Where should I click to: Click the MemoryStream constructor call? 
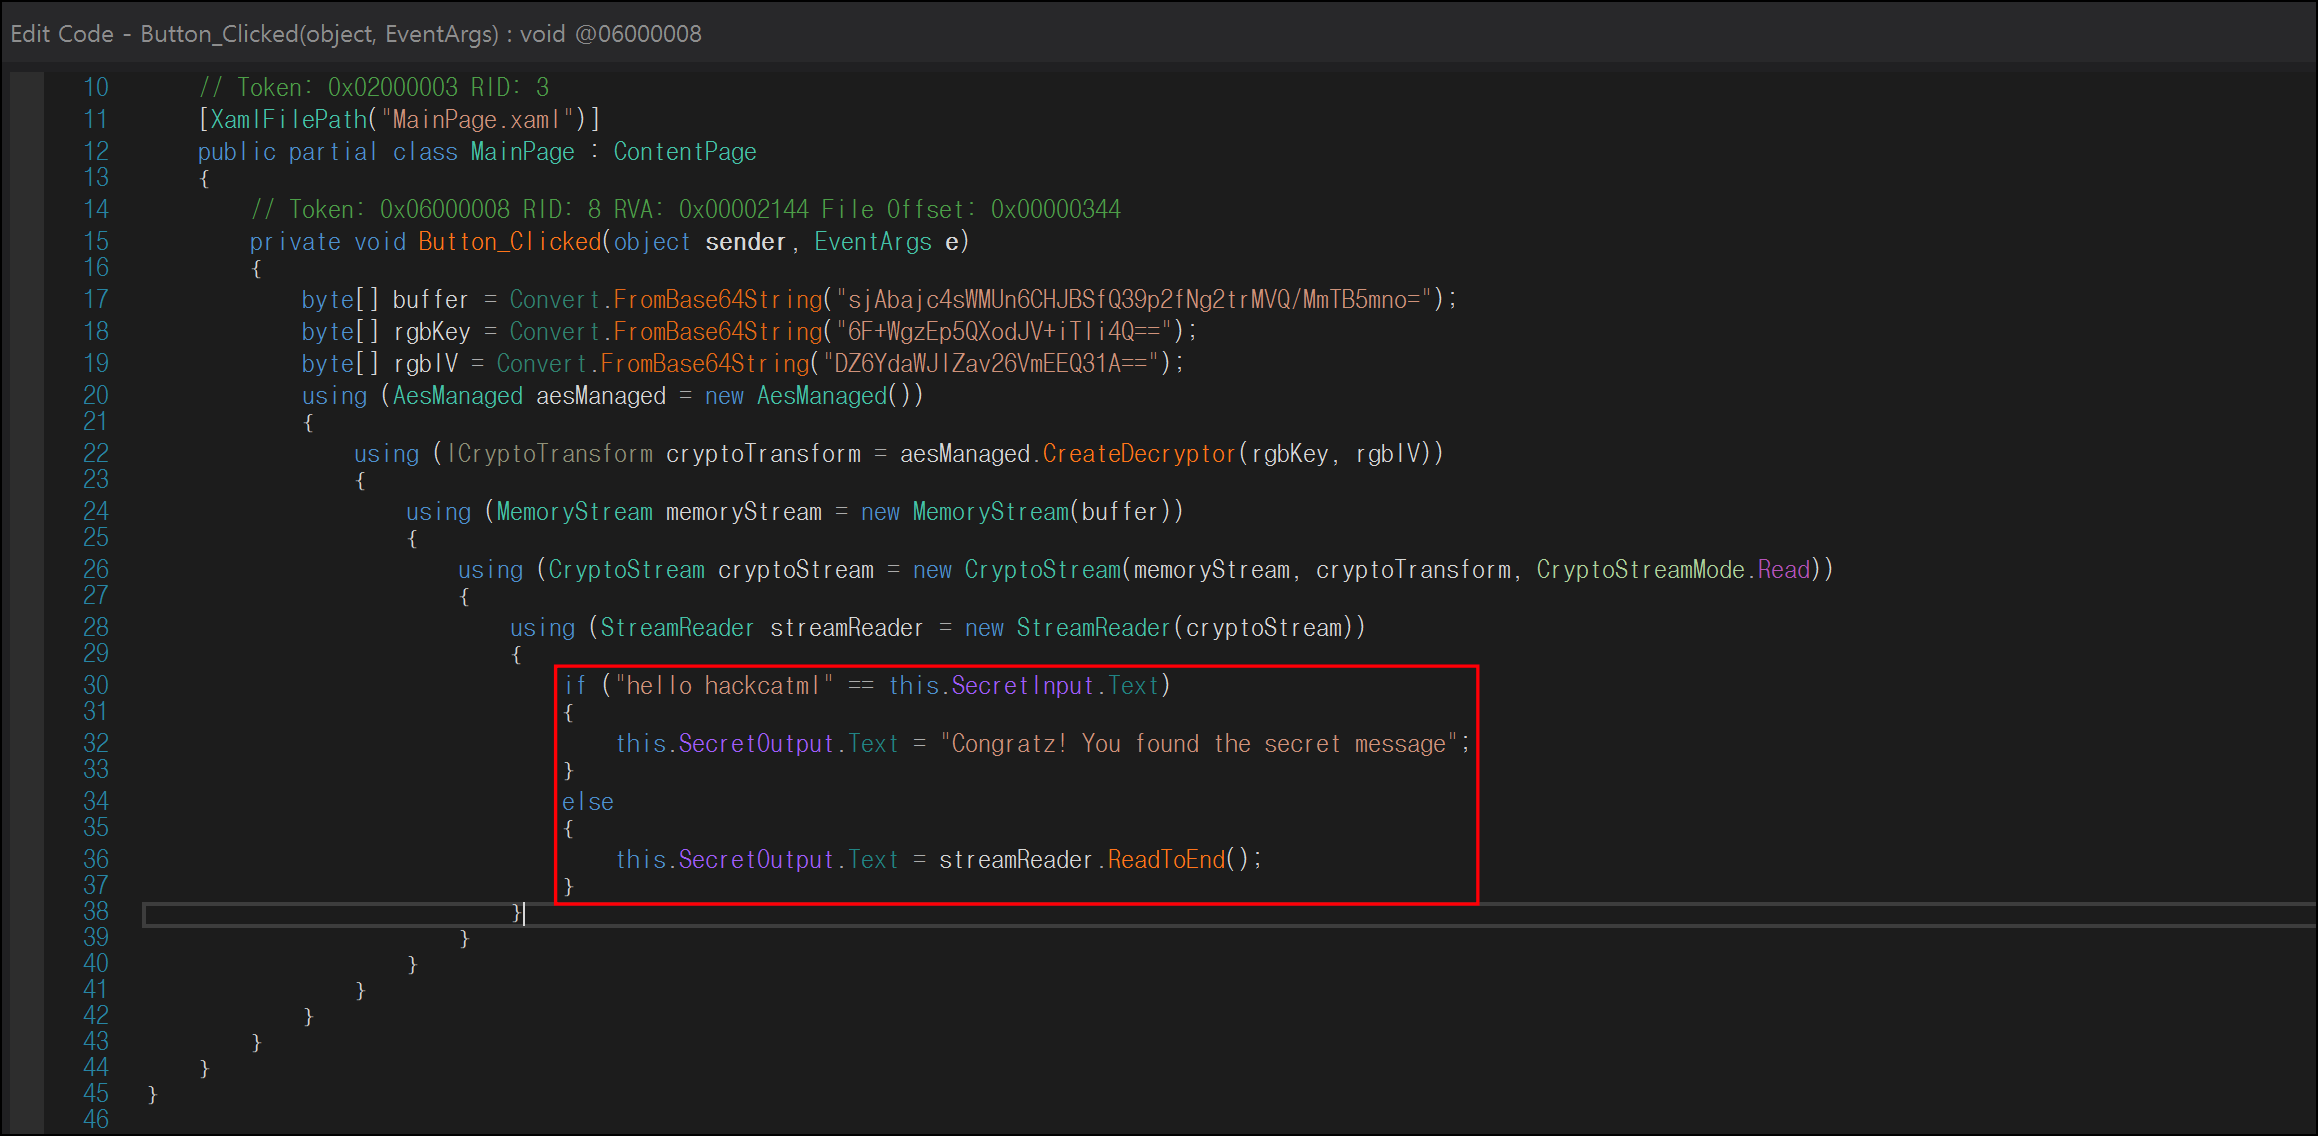(990, 512)
